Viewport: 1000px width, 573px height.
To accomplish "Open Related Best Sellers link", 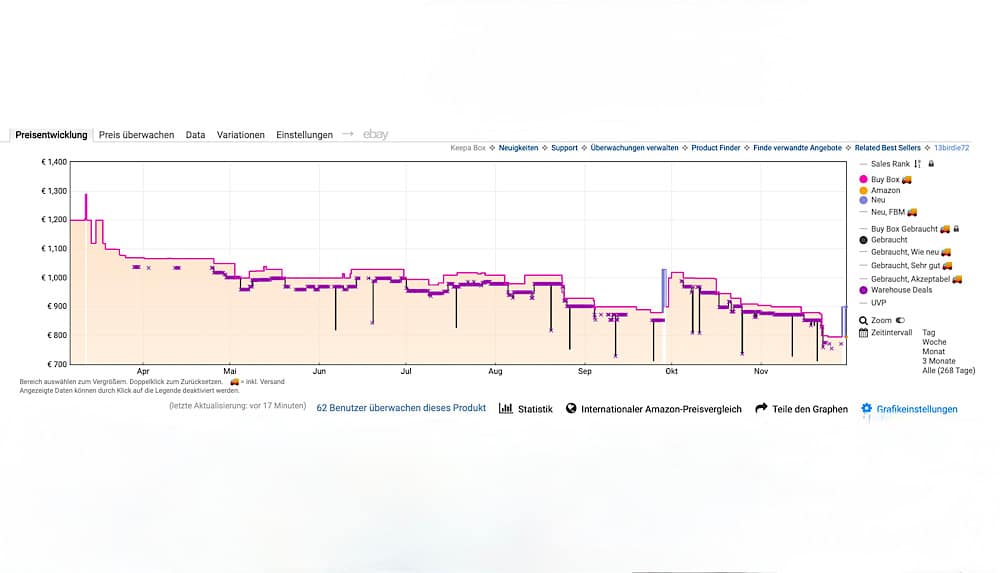I will point(887,147).
